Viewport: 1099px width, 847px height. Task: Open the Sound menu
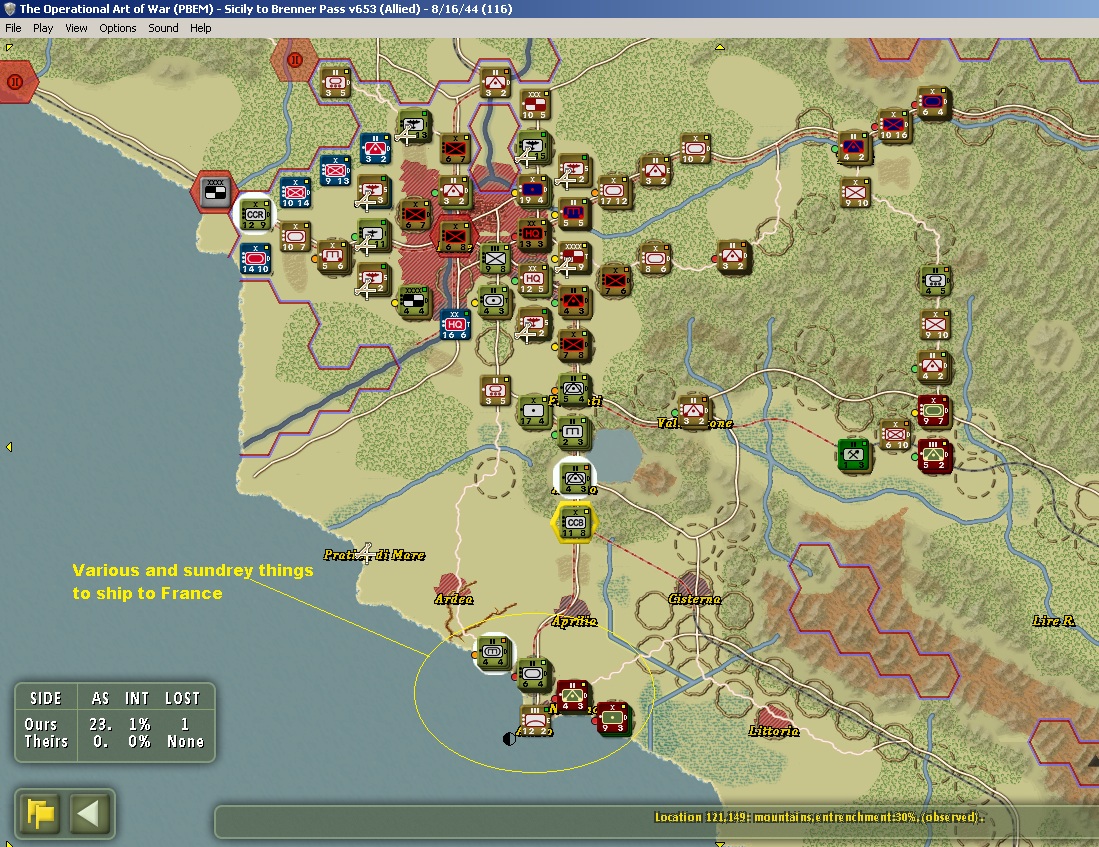163,28
